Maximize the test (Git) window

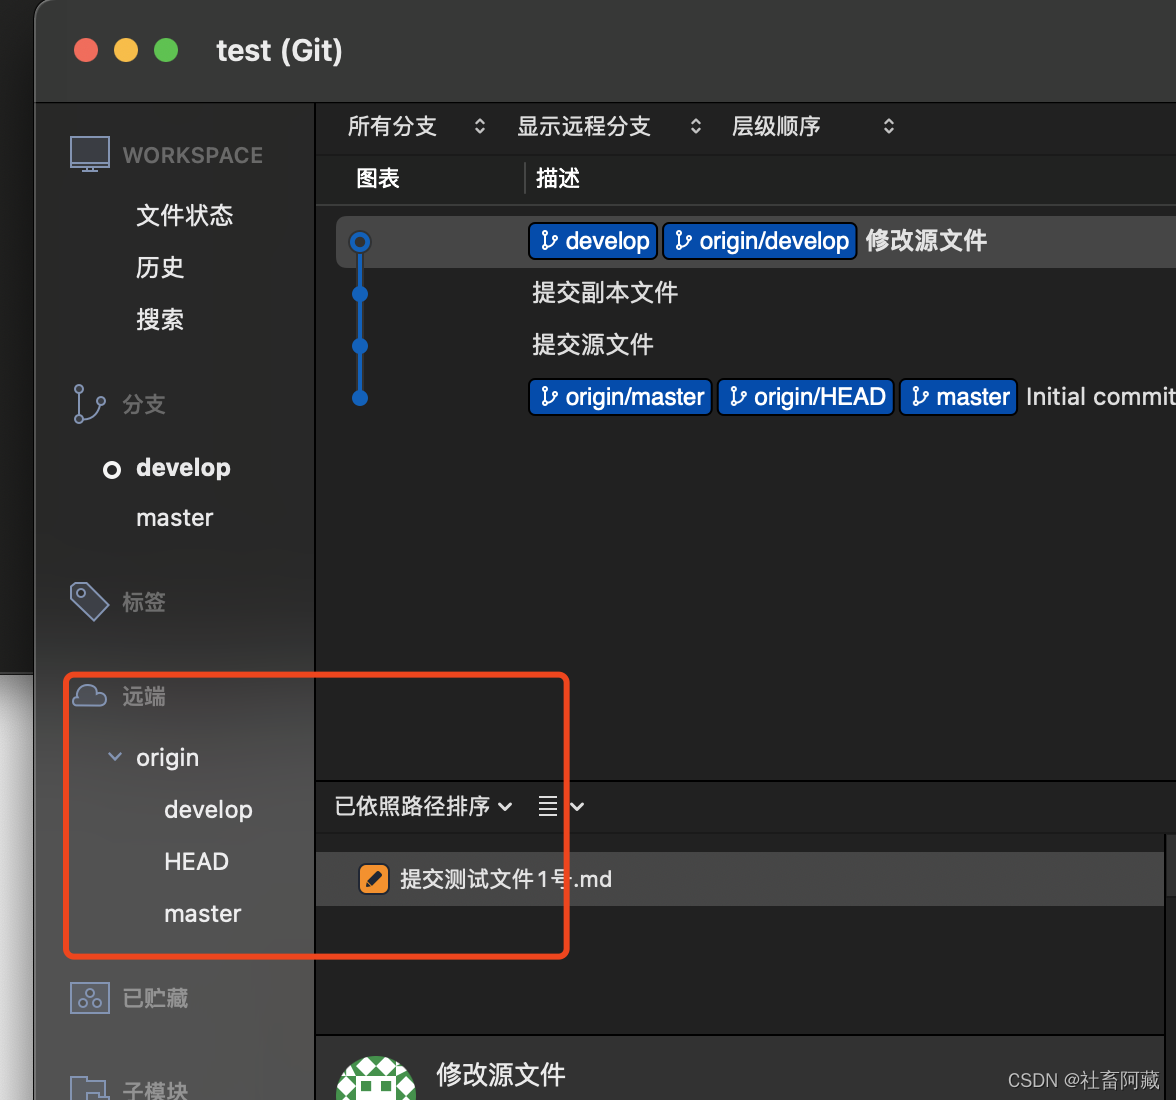[166, 50]
